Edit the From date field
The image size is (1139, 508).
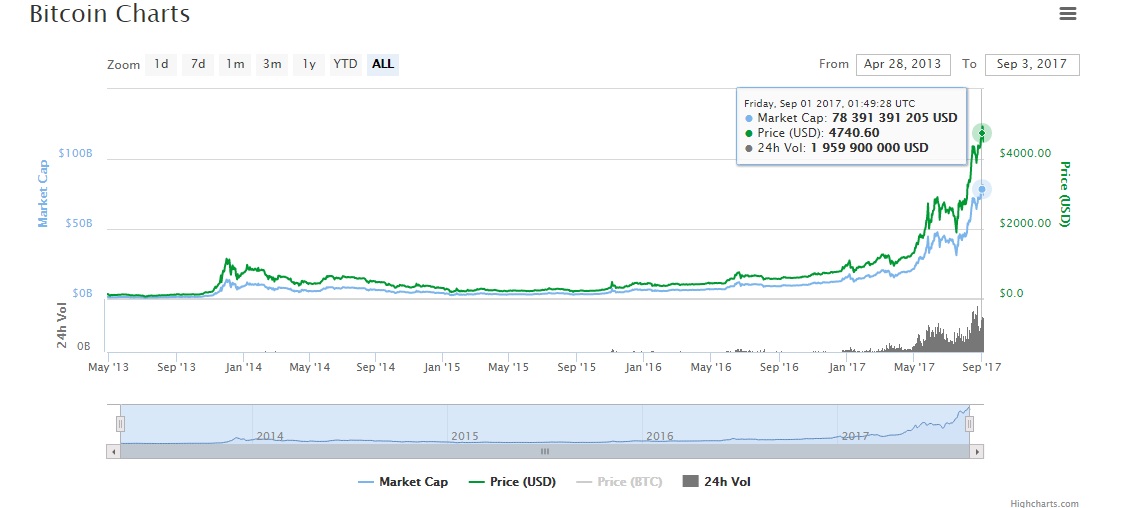[x=902, y=64]
